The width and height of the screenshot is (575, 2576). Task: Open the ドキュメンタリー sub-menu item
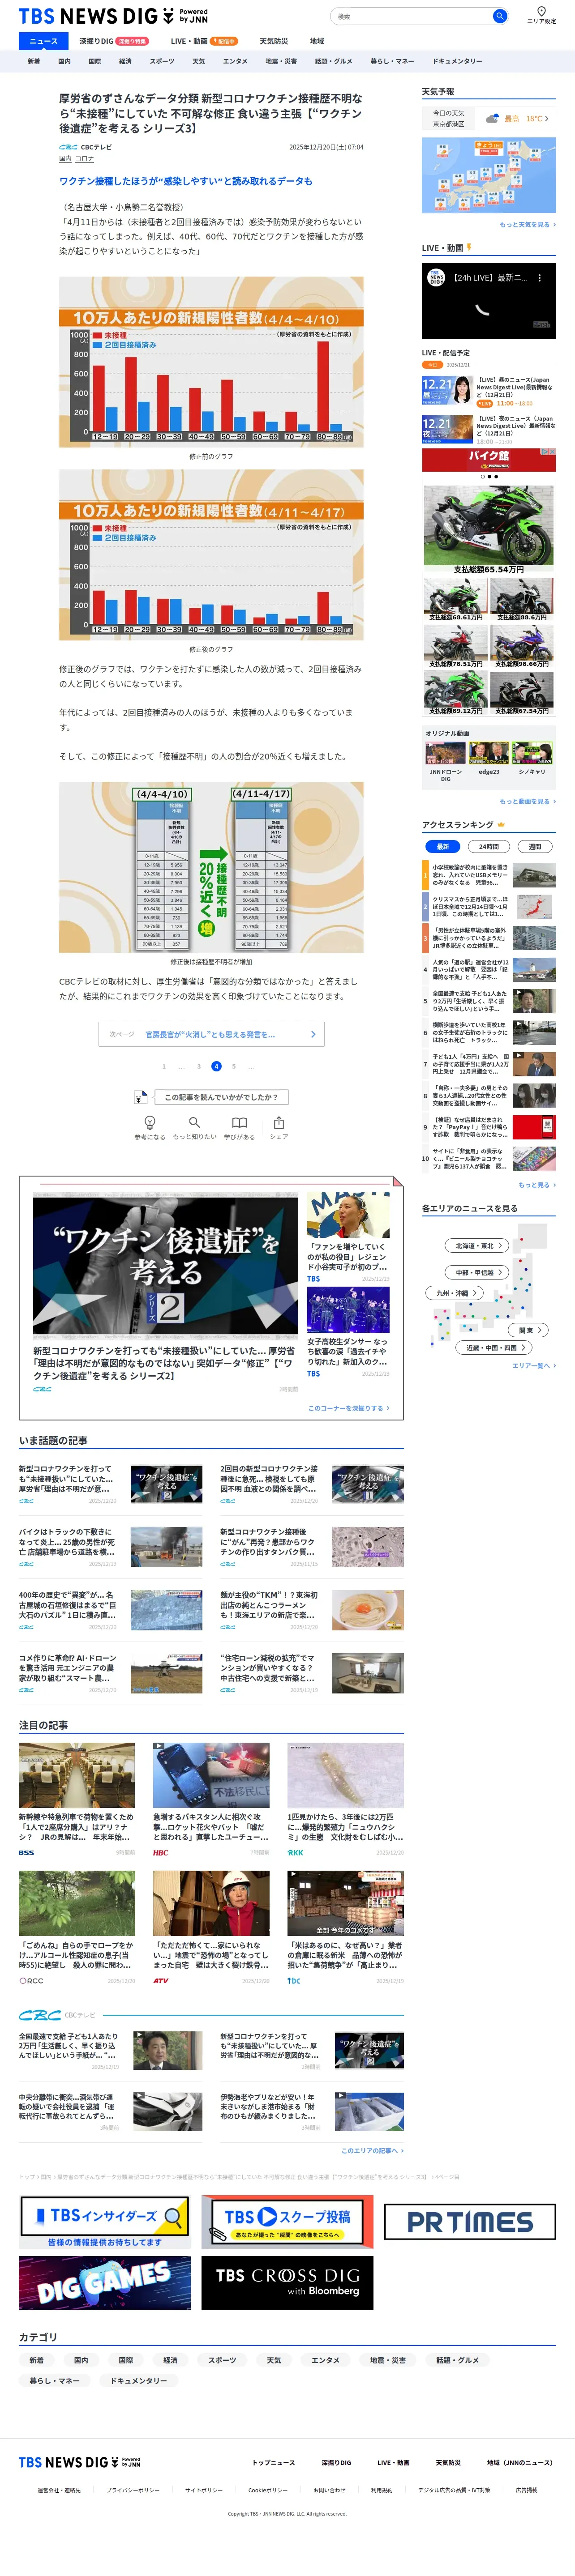point(457,61)
